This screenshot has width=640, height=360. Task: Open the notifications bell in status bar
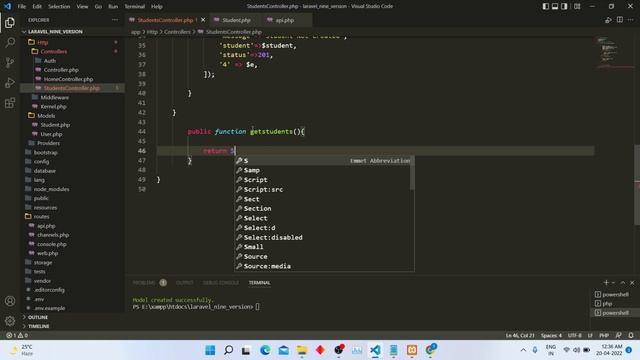click(x=631, y=335)
